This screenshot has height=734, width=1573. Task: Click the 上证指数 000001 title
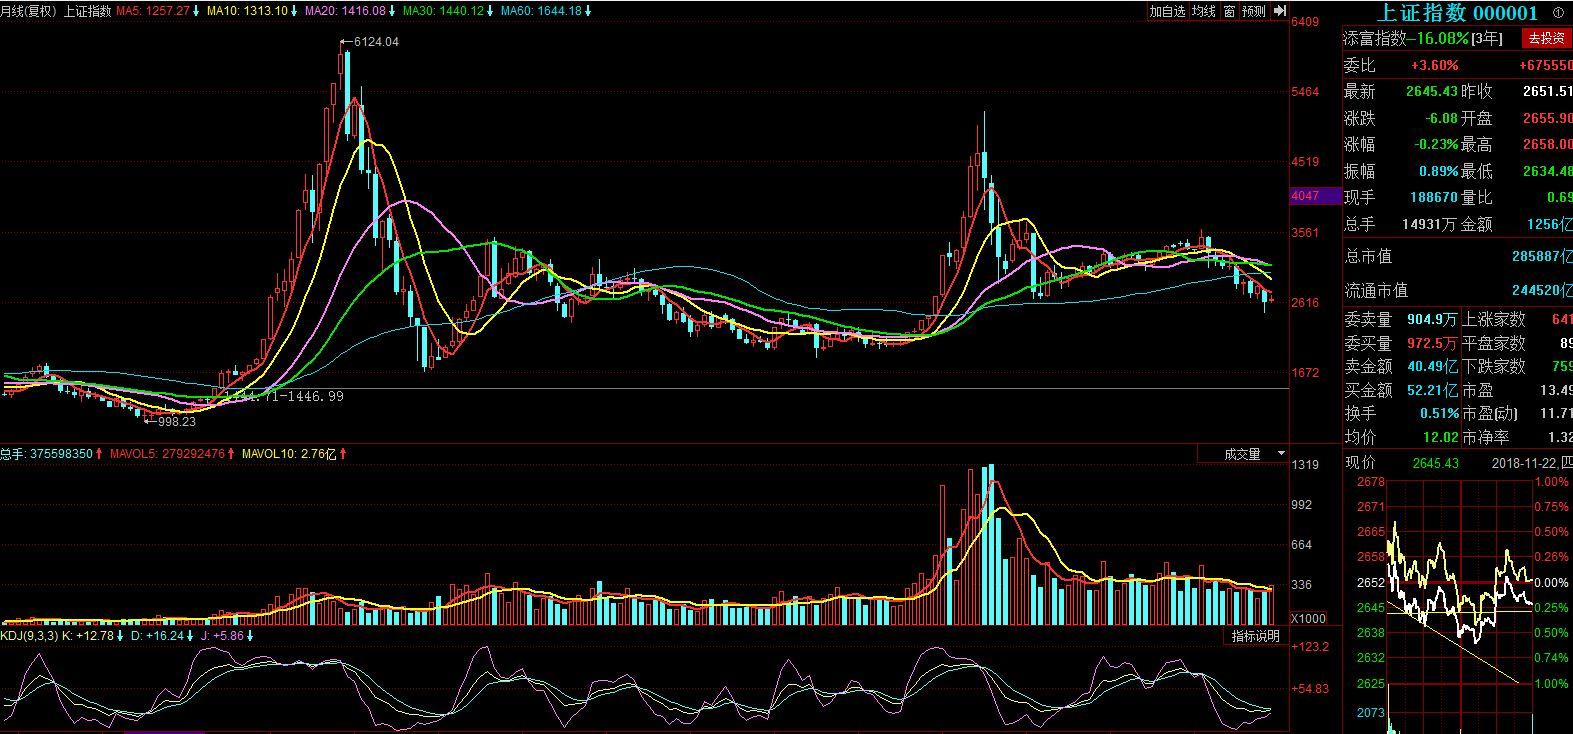1457,12
